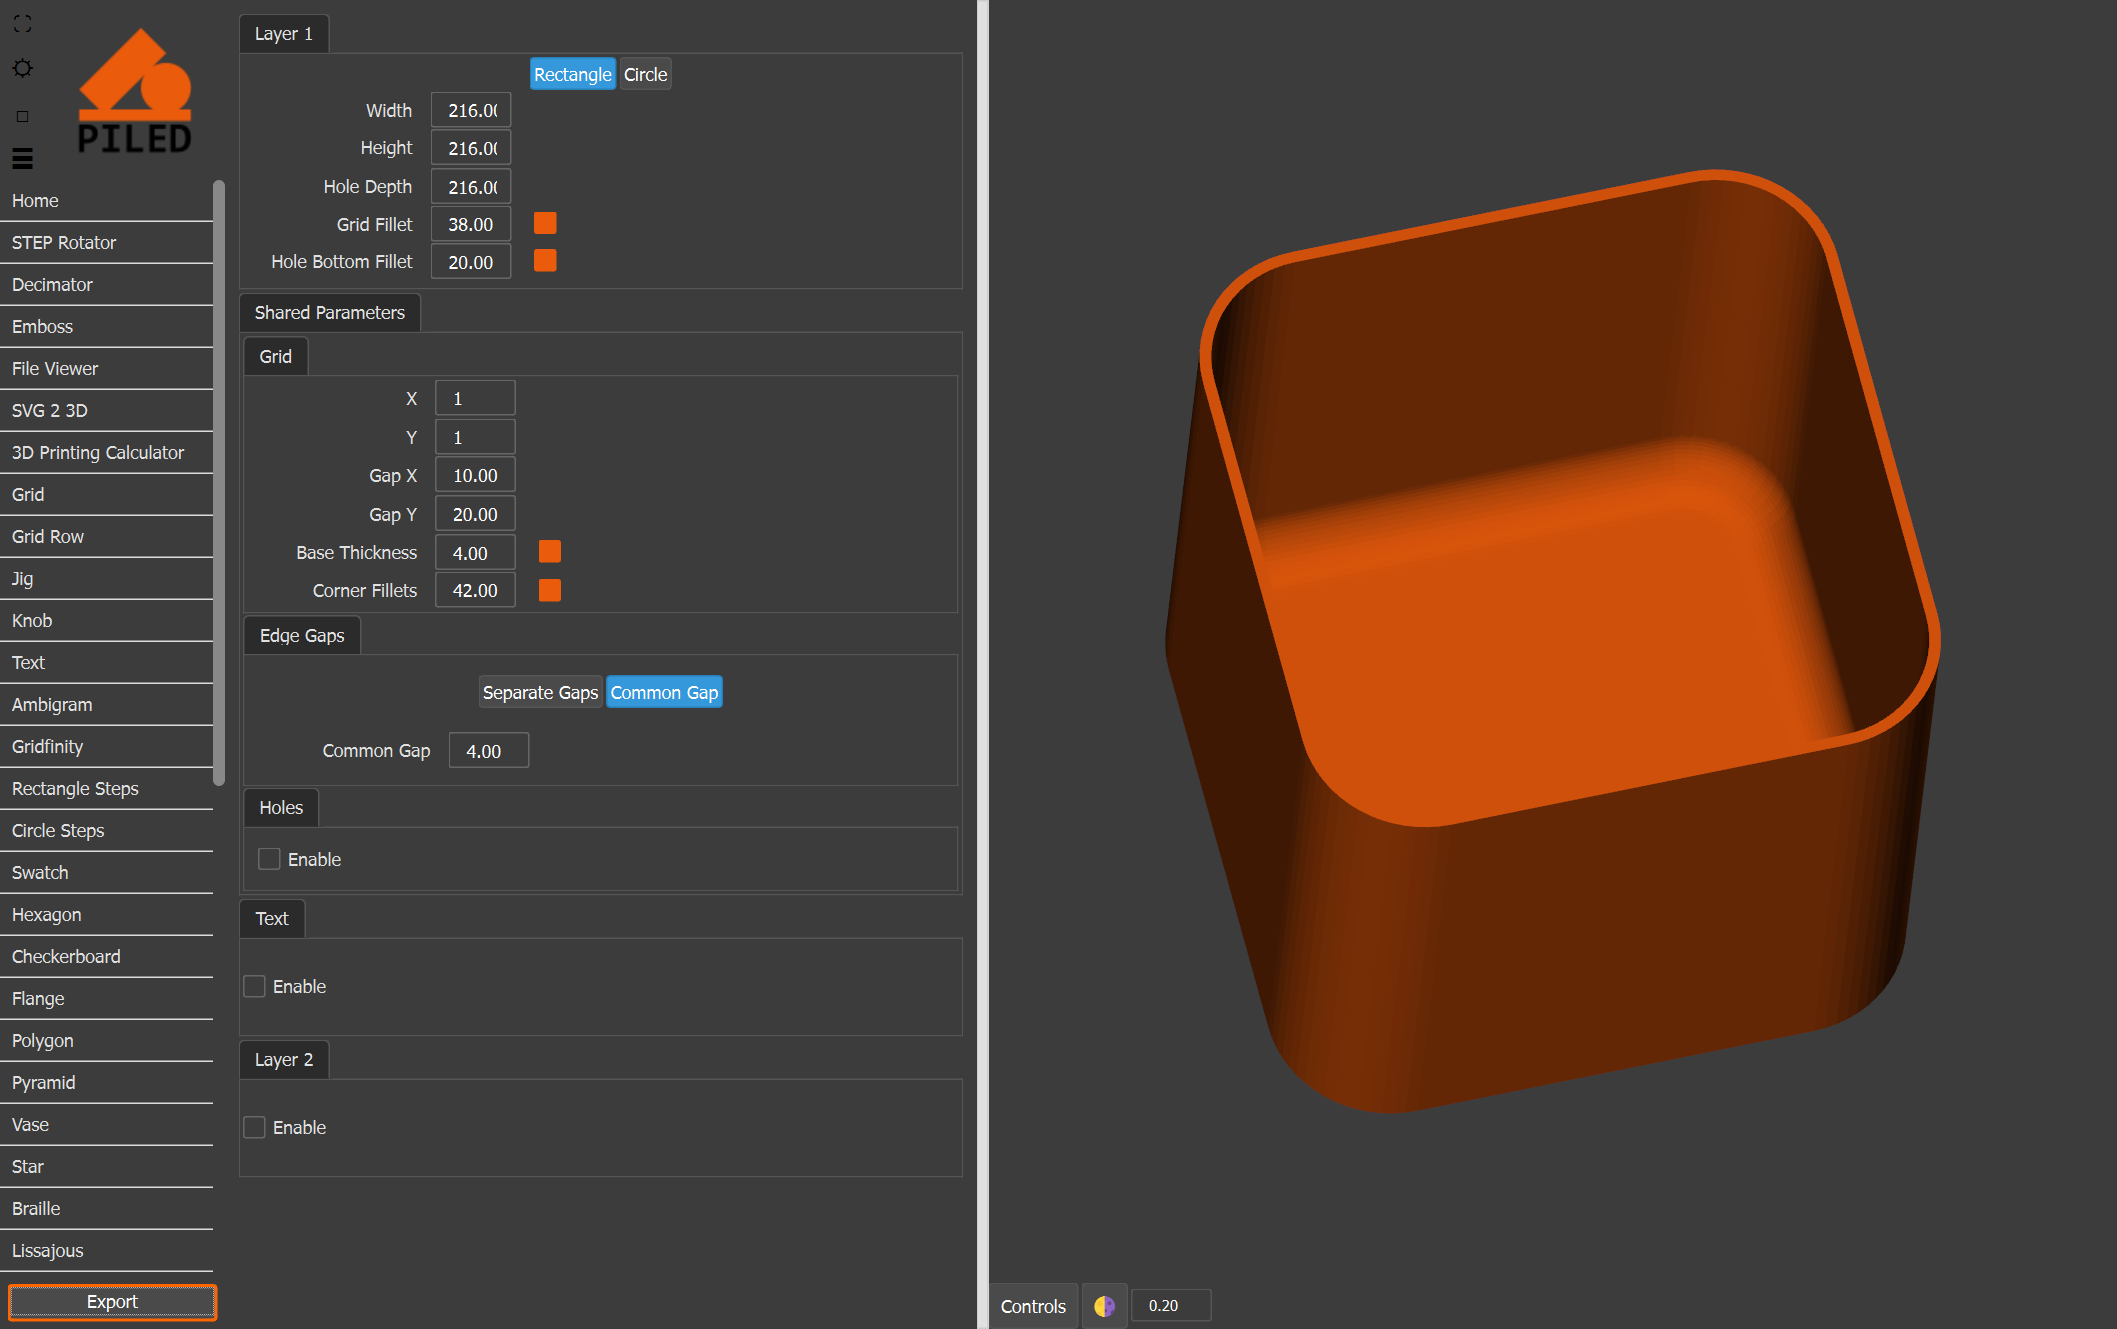Viewport: 2117px width, 1329px height.
Task: Open 3D Printing Calculator
Action: (x=106, y=453)
